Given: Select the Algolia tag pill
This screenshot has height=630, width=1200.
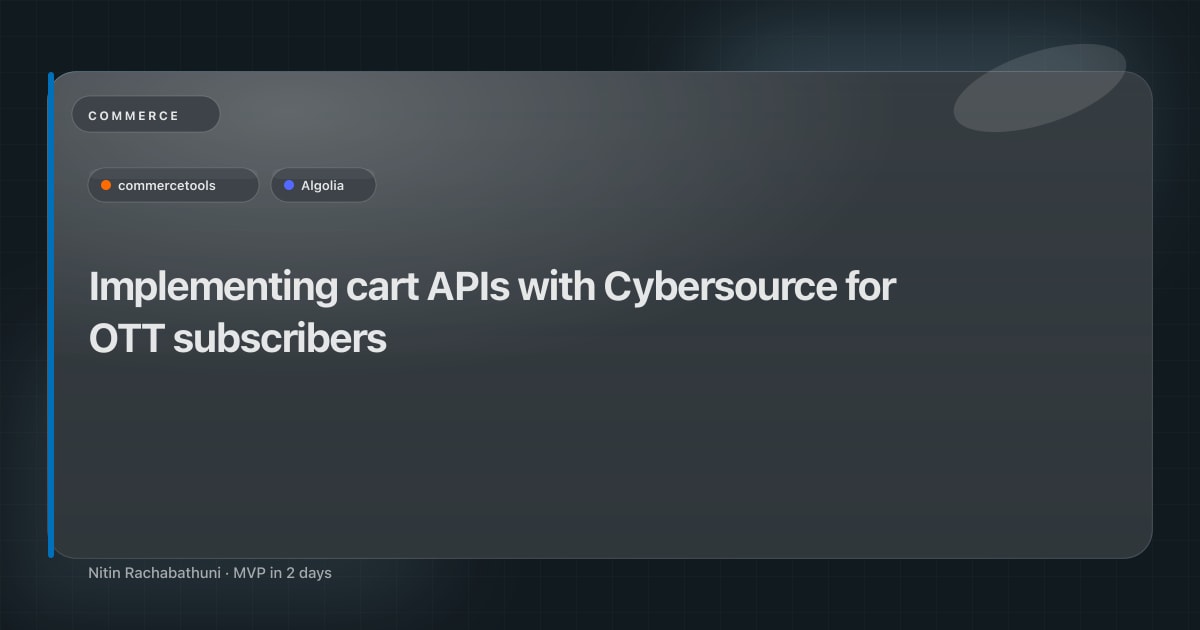Looking at the screenshot, I should pos(323,185).
